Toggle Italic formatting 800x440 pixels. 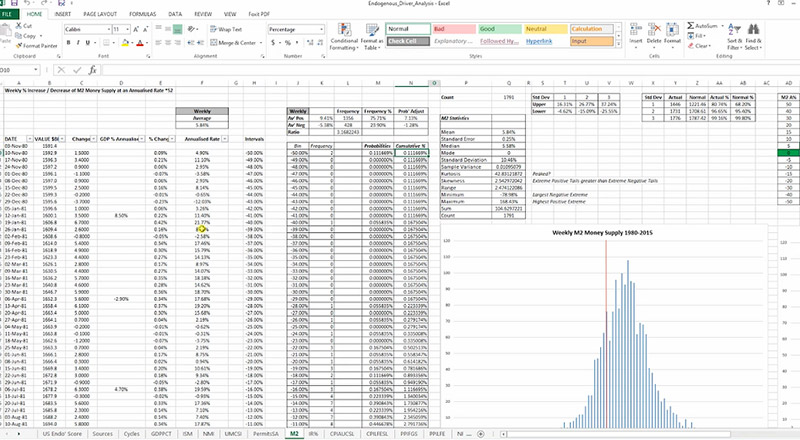pos(78,43)
